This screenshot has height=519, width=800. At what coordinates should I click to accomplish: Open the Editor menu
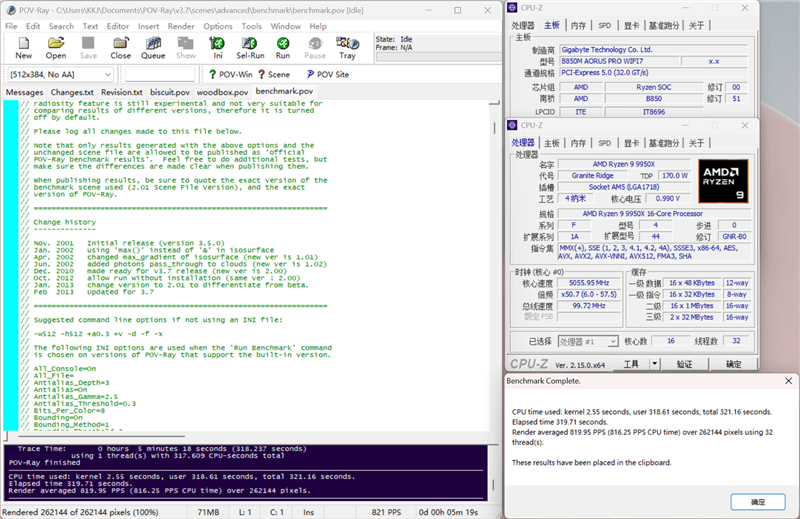118,26
